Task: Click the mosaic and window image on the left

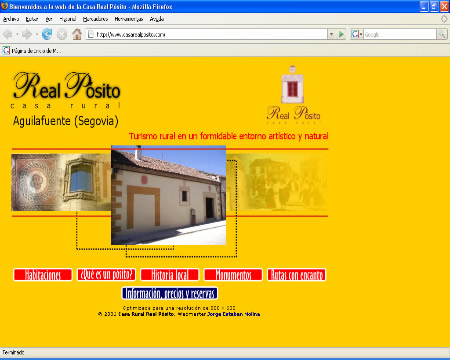Action: pos(61,182)
